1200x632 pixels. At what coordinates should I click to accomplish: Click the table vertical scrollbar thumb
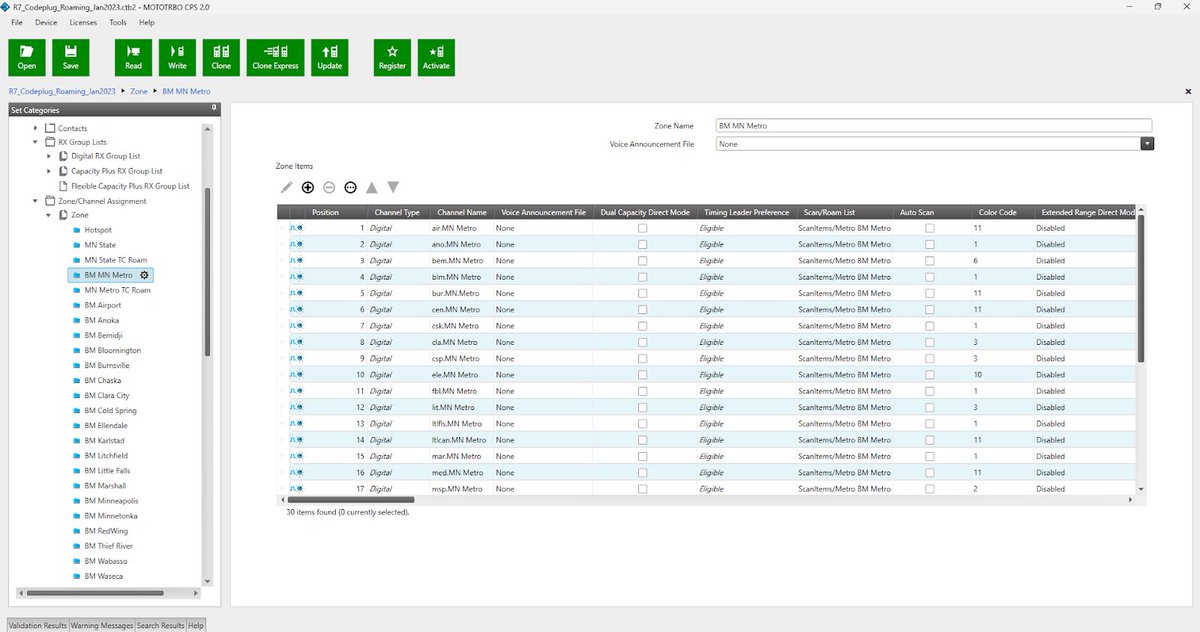click(1141, 290)
